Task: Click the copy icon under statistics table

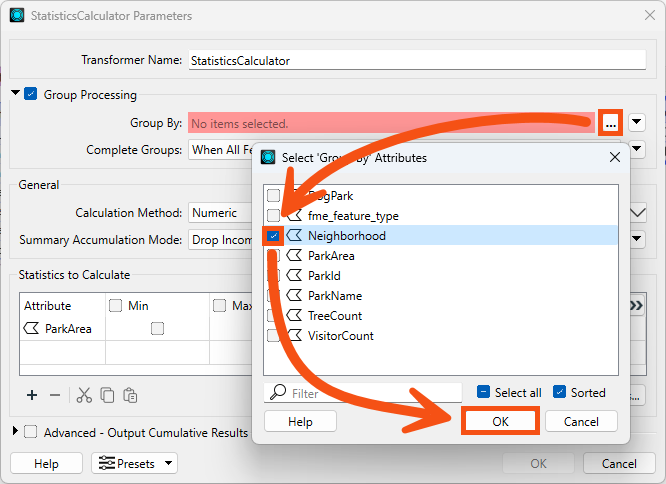Action: coord(107,395)
